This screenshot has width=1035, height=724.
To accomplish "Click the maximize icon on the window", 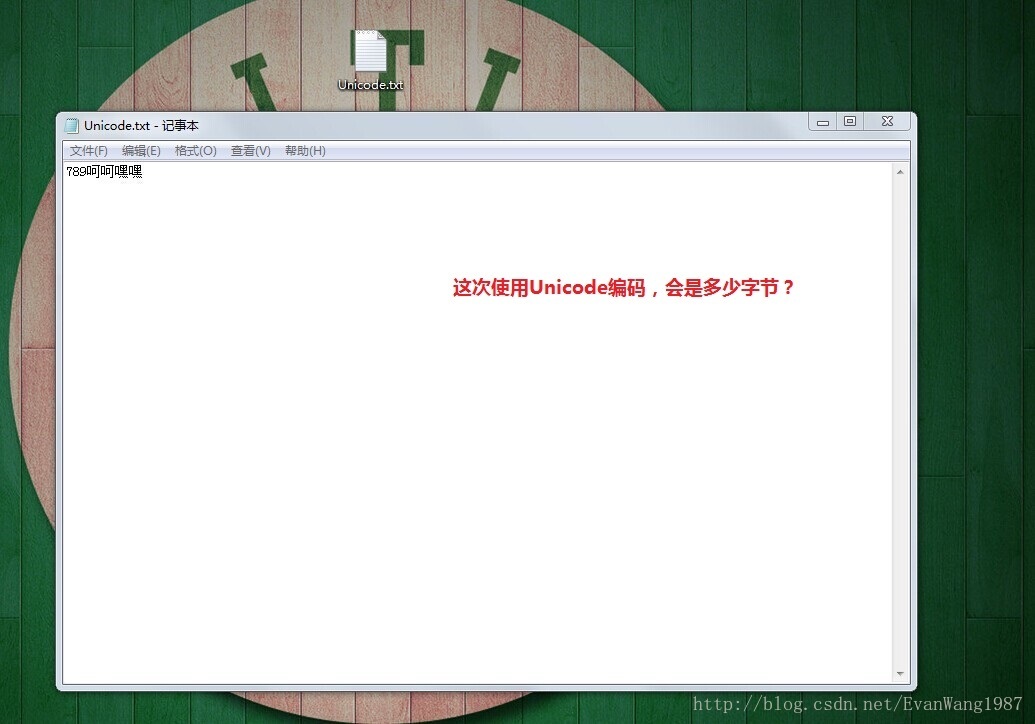I will coord(850,120).
